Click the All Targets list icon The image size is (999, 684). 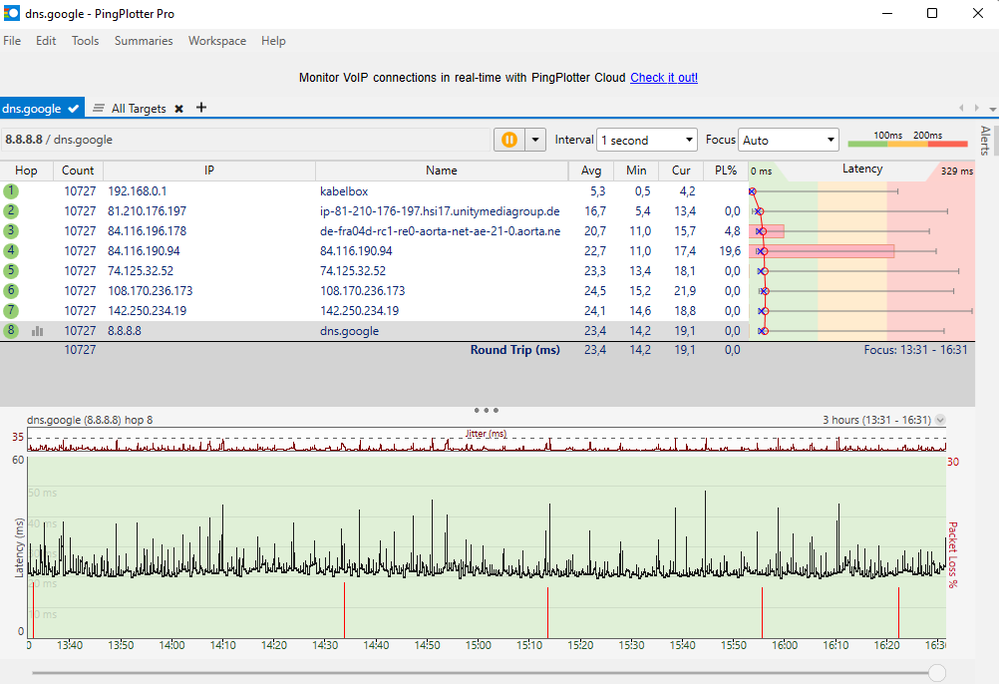[x=99, y=109]
